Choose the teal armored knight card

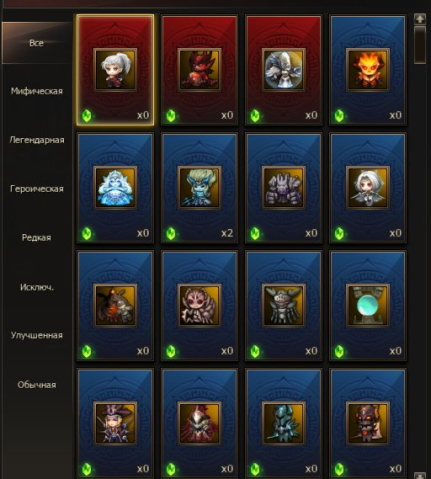coord(284,423)
